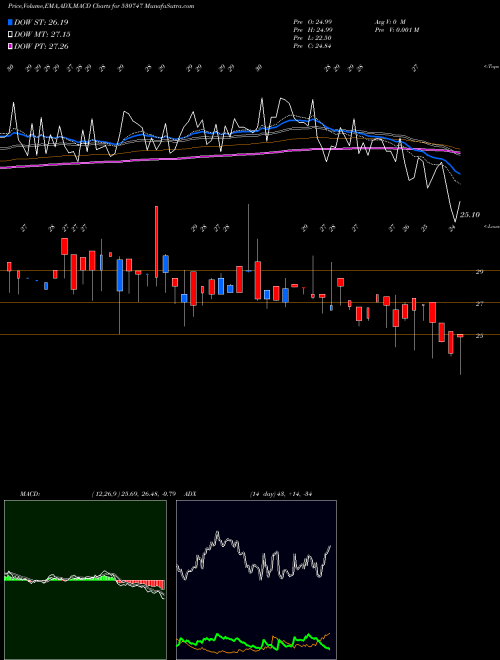Click the 25.10 last price label
500x660 pixels.
tap(470, 215)
